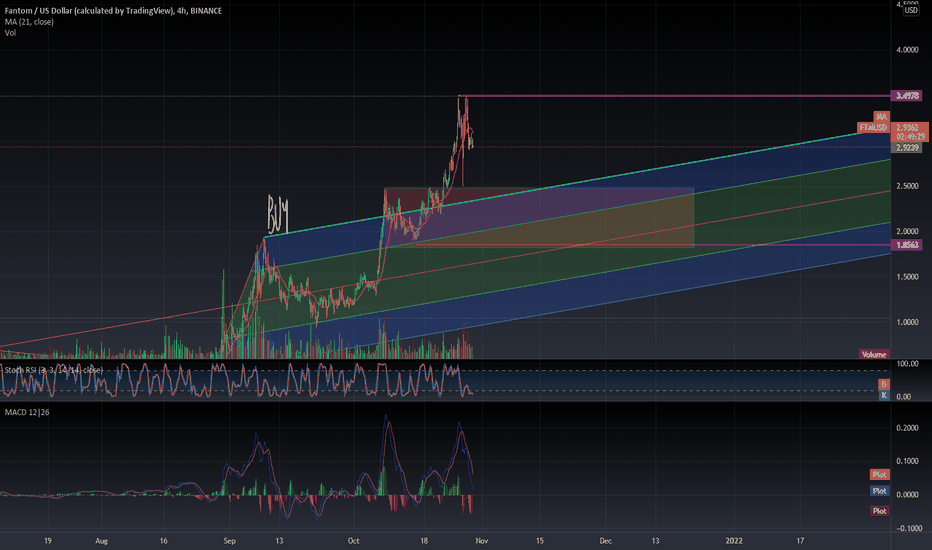Select the MACD 12|26 indicator legend
This screenshot has width=932, height=550.
(27, 412)
